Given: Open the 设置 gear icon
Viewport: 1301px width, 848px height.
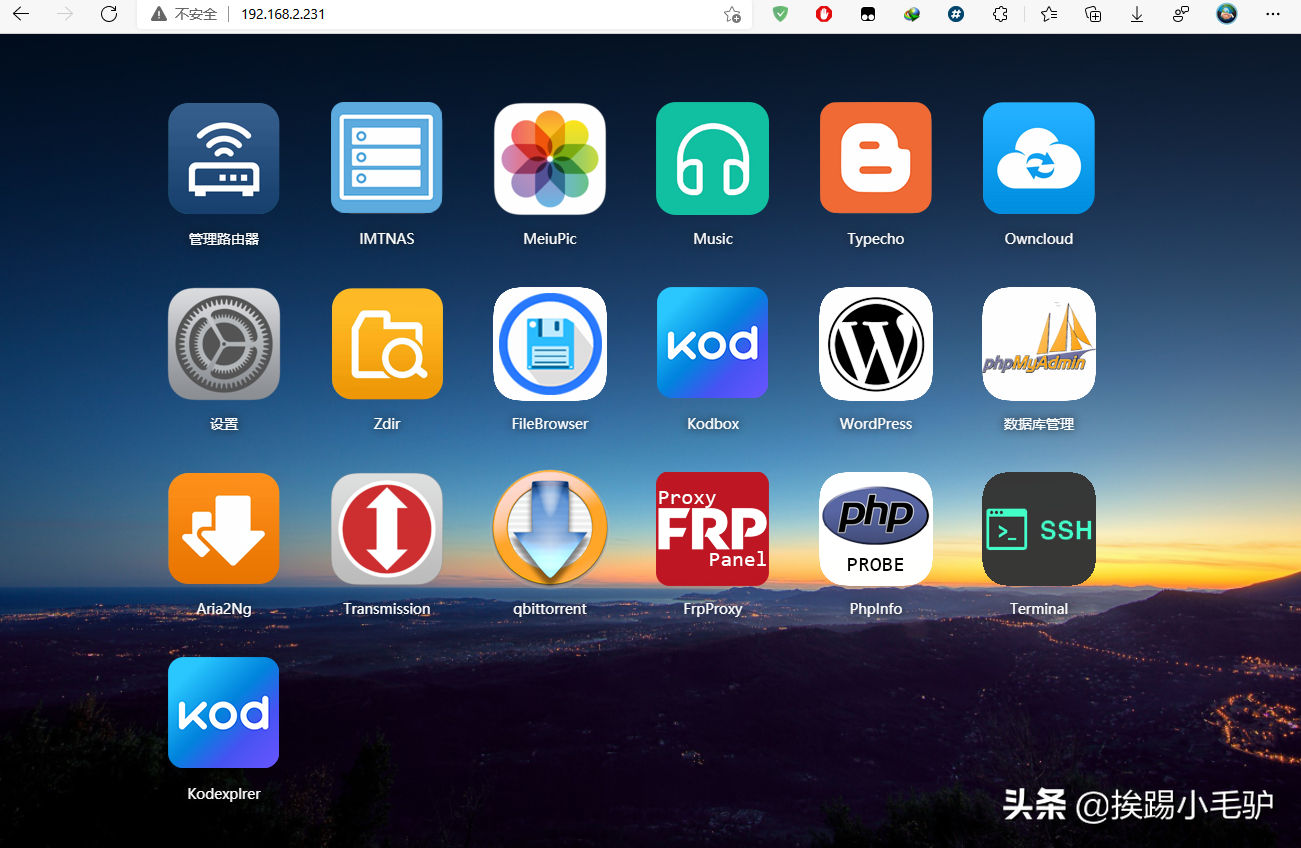Looking at the screenshot, I should 224,343.
